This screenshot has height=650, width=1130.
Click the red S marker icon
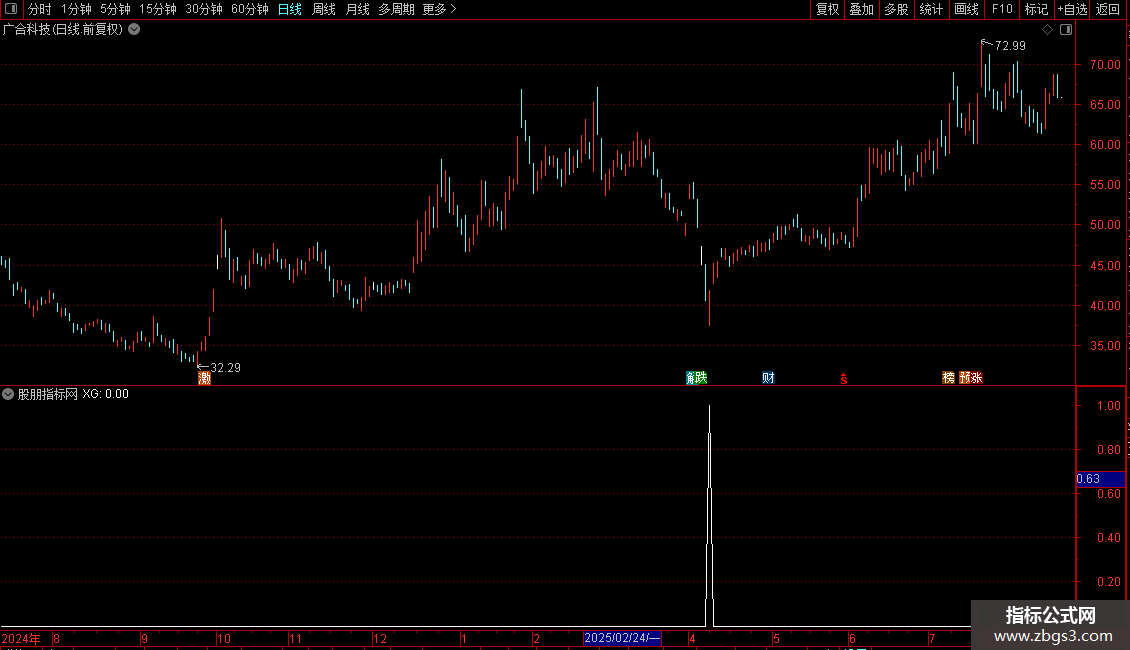844,378
